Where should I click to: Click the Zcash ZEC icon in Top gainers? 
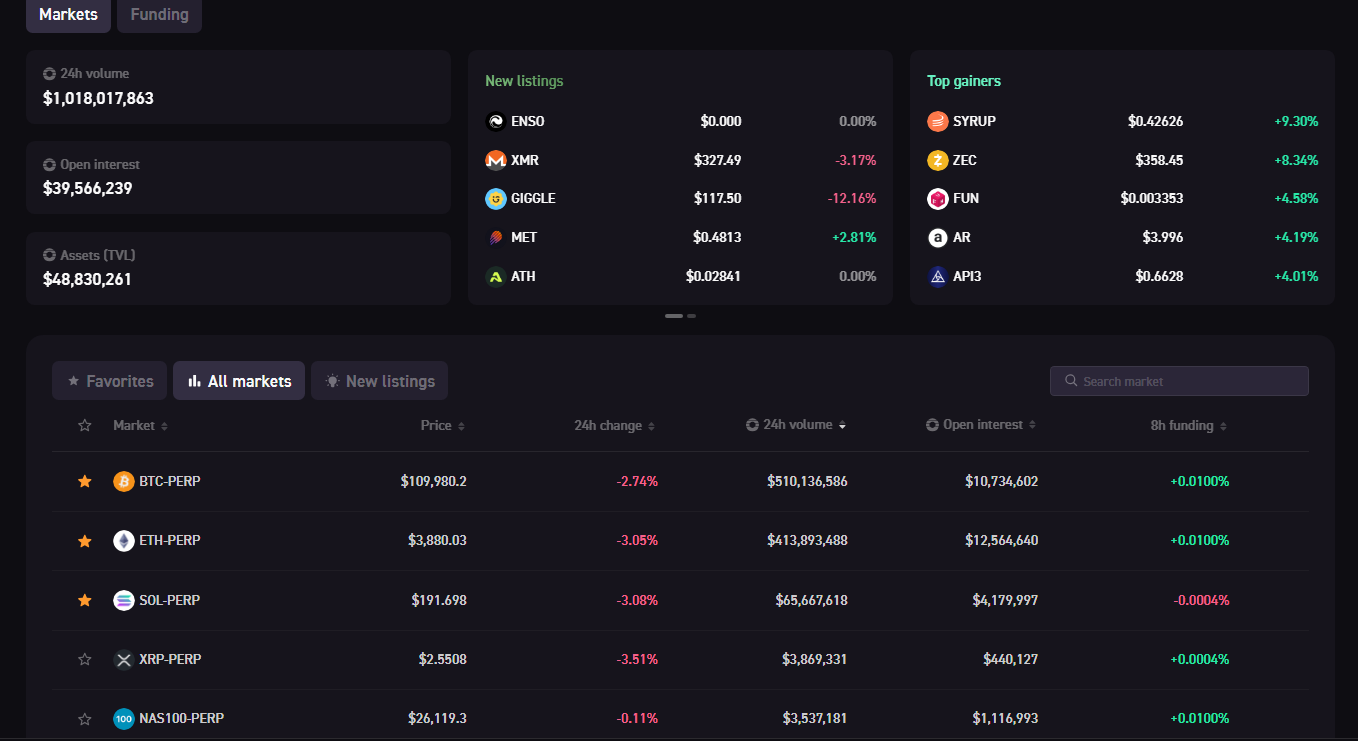937,160
